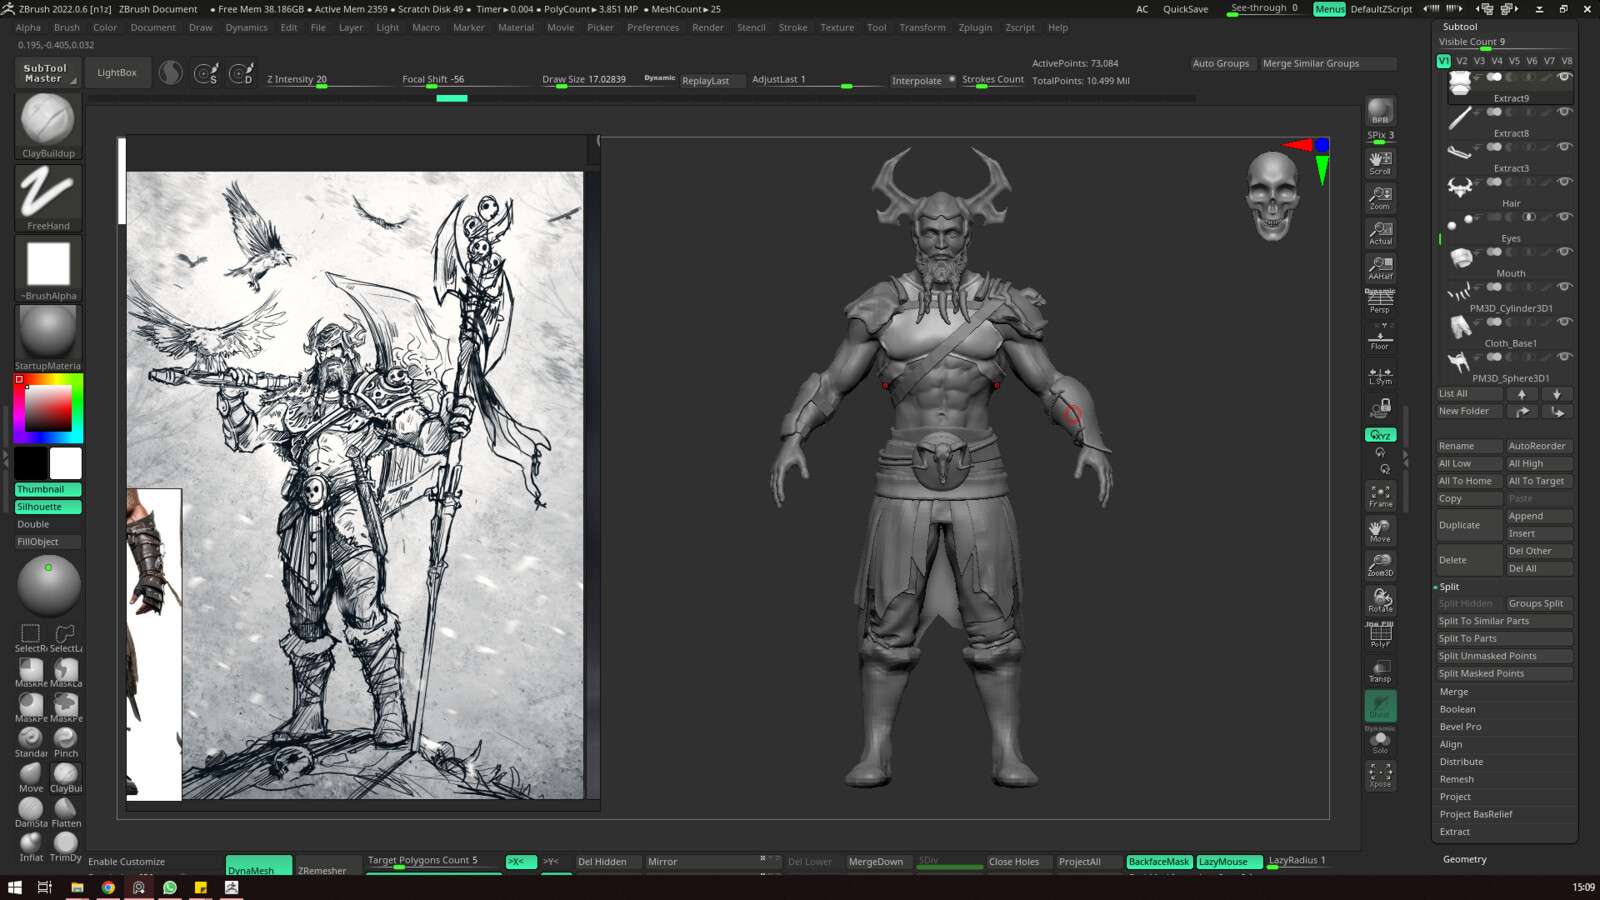Click the Frame mesh icon
Image resolution: width=1600 pixels, height=900 pixels.
(x=1380, y=496)
